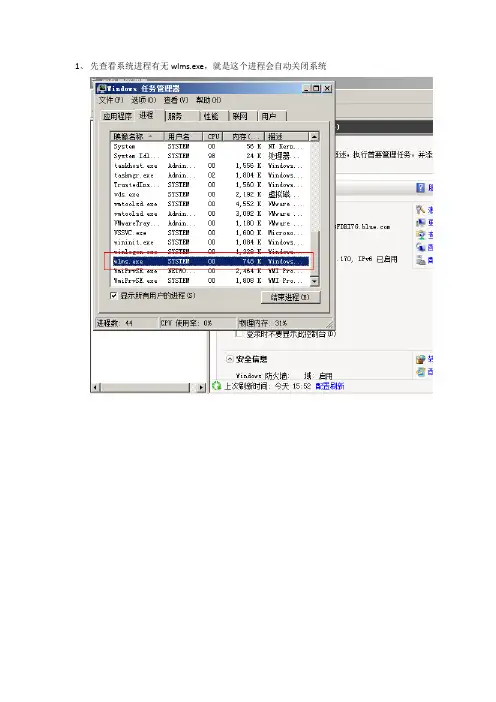Screen dimensions: 496x702
Task: Sort by the CPU column header
Action: (213, 136)
